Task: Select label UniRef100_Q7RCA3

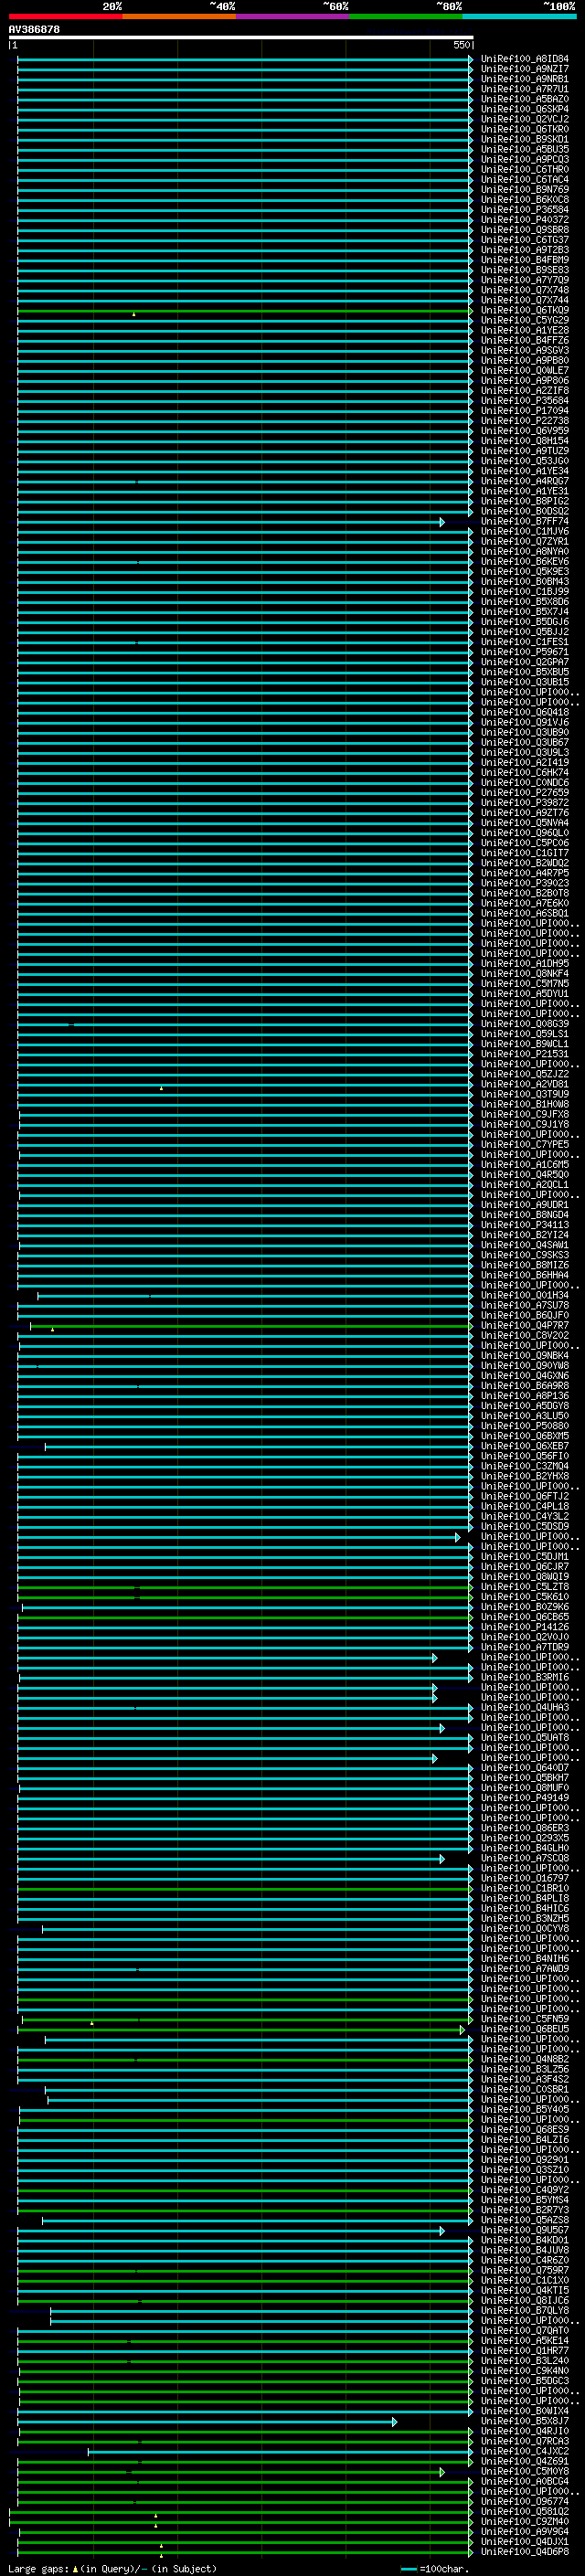Action: [x=524, y=2442]
